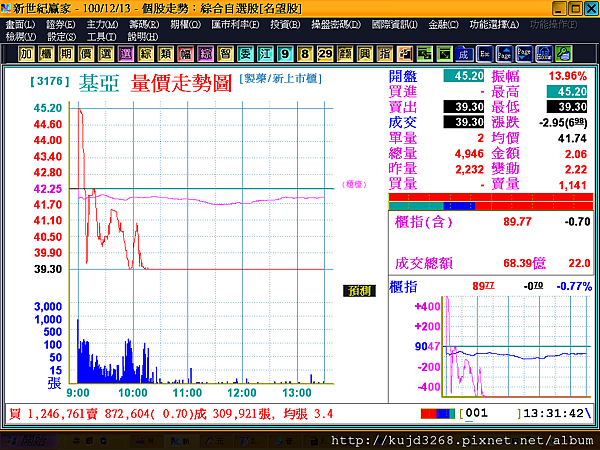Click the first green window-layout icon
The image size is (600, 450).
[425, 54]
